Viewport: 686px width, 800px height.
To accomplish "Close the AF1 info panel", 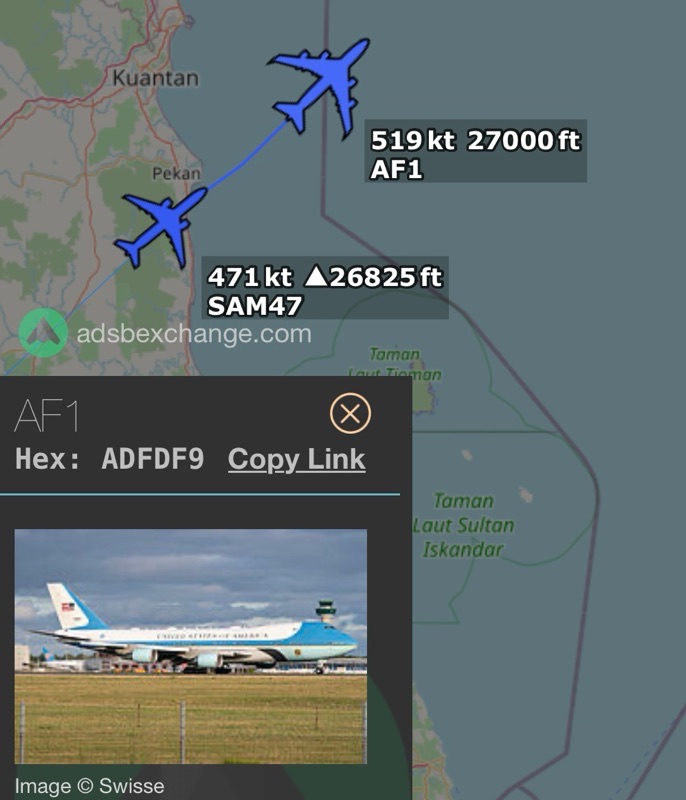I will click(350, 413).
